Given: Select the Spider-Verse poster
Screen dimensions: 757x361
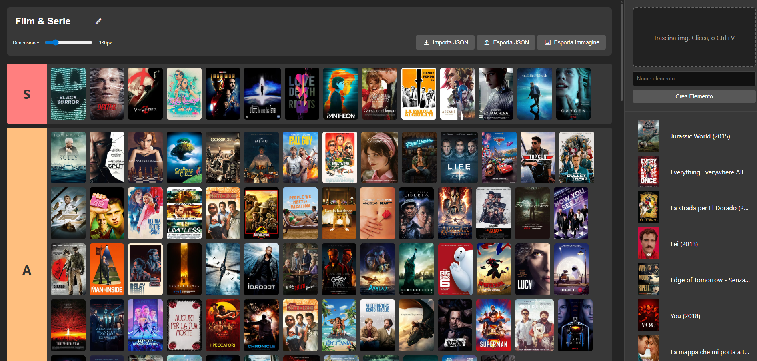Looking at the screenshot, I should (494, 269).
